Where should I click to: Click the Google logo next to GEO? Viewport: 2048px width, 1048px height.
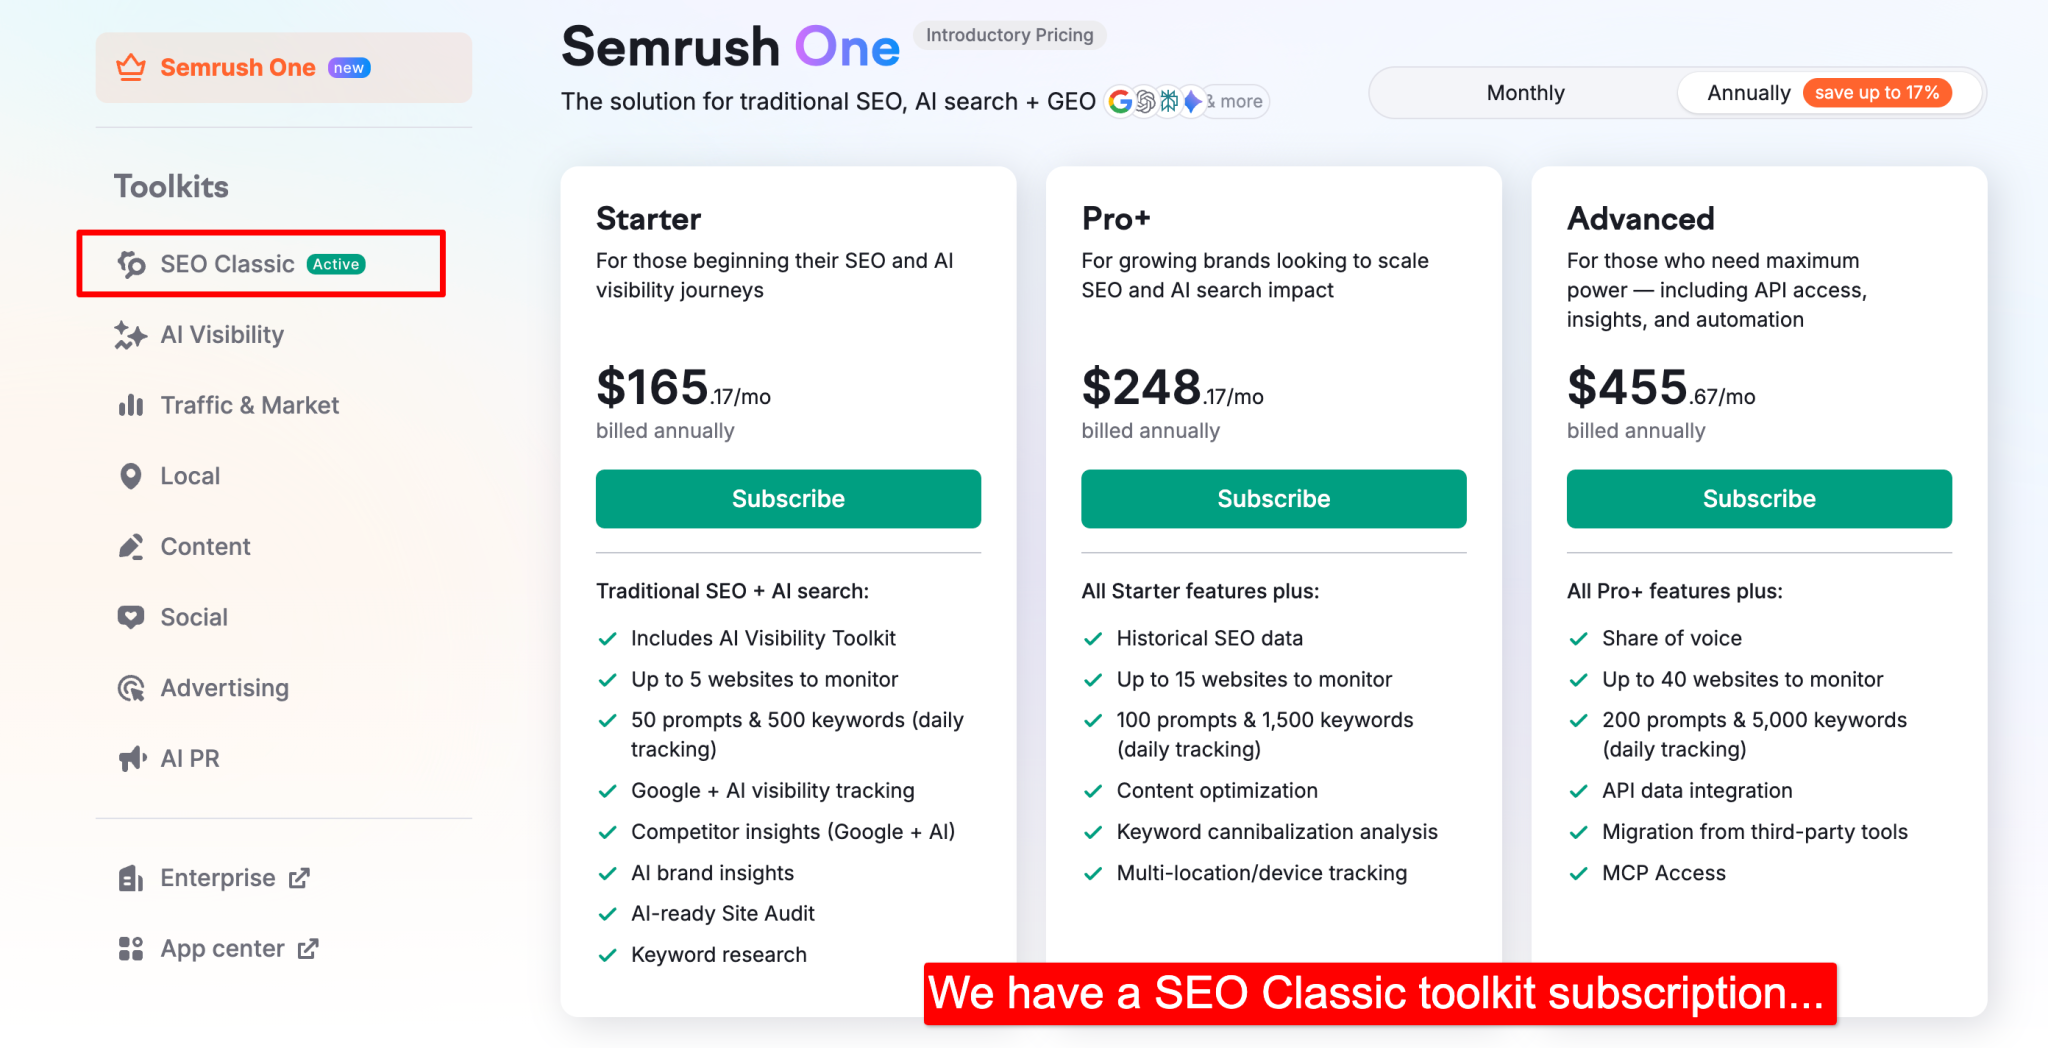1118,101
